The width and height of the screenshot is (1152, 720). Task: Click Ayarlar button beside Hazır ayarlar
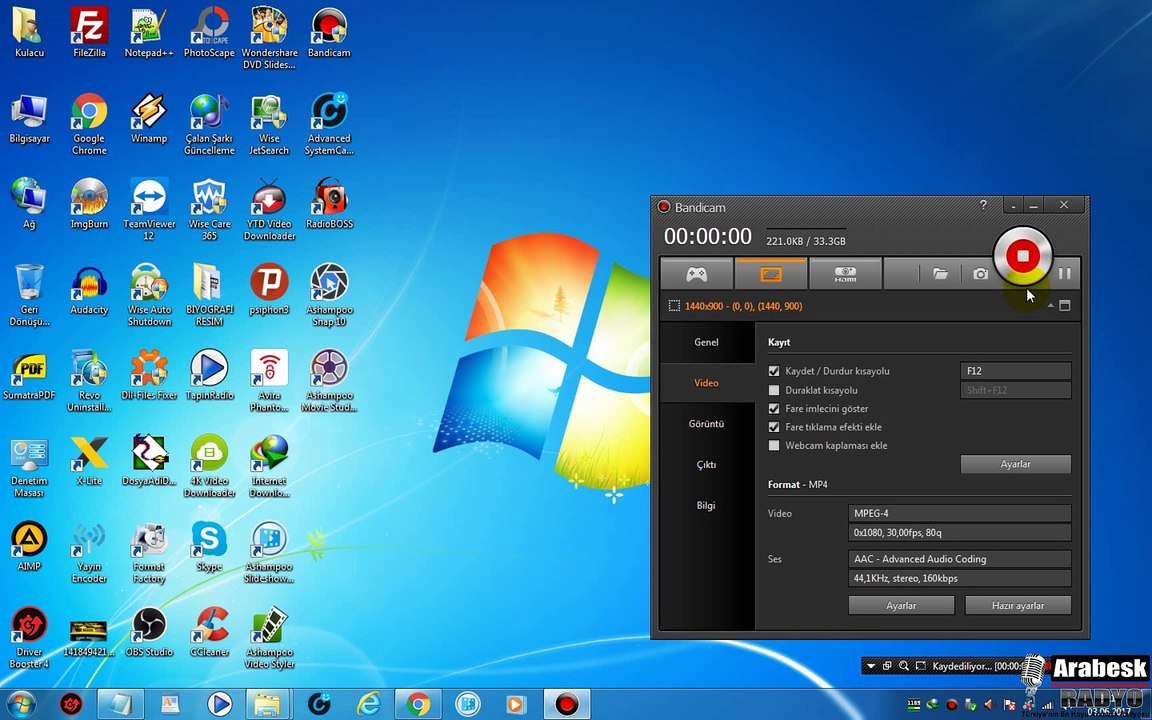[x=901, y=605]
